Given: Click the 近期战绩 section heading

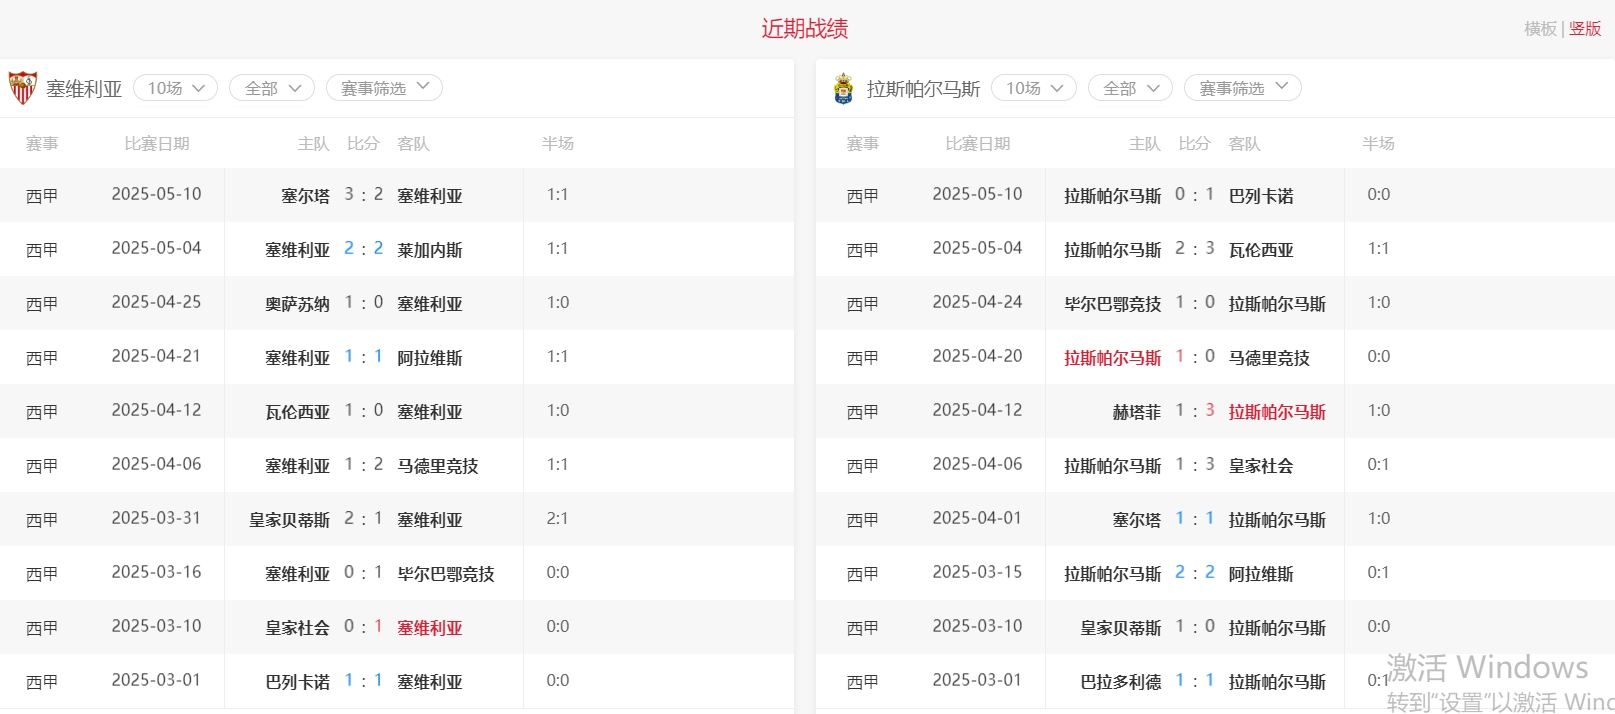Looking at the screenshot, I should [805, 29].
